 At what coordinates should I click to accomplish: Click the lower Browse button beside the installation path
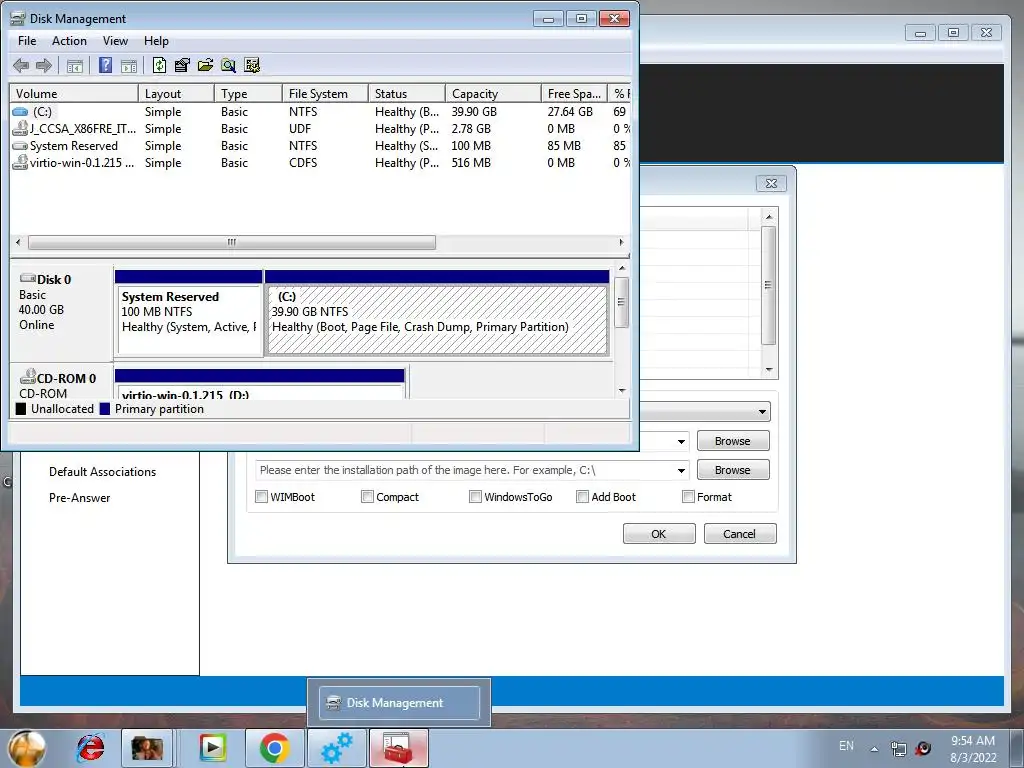coord(733,470)
